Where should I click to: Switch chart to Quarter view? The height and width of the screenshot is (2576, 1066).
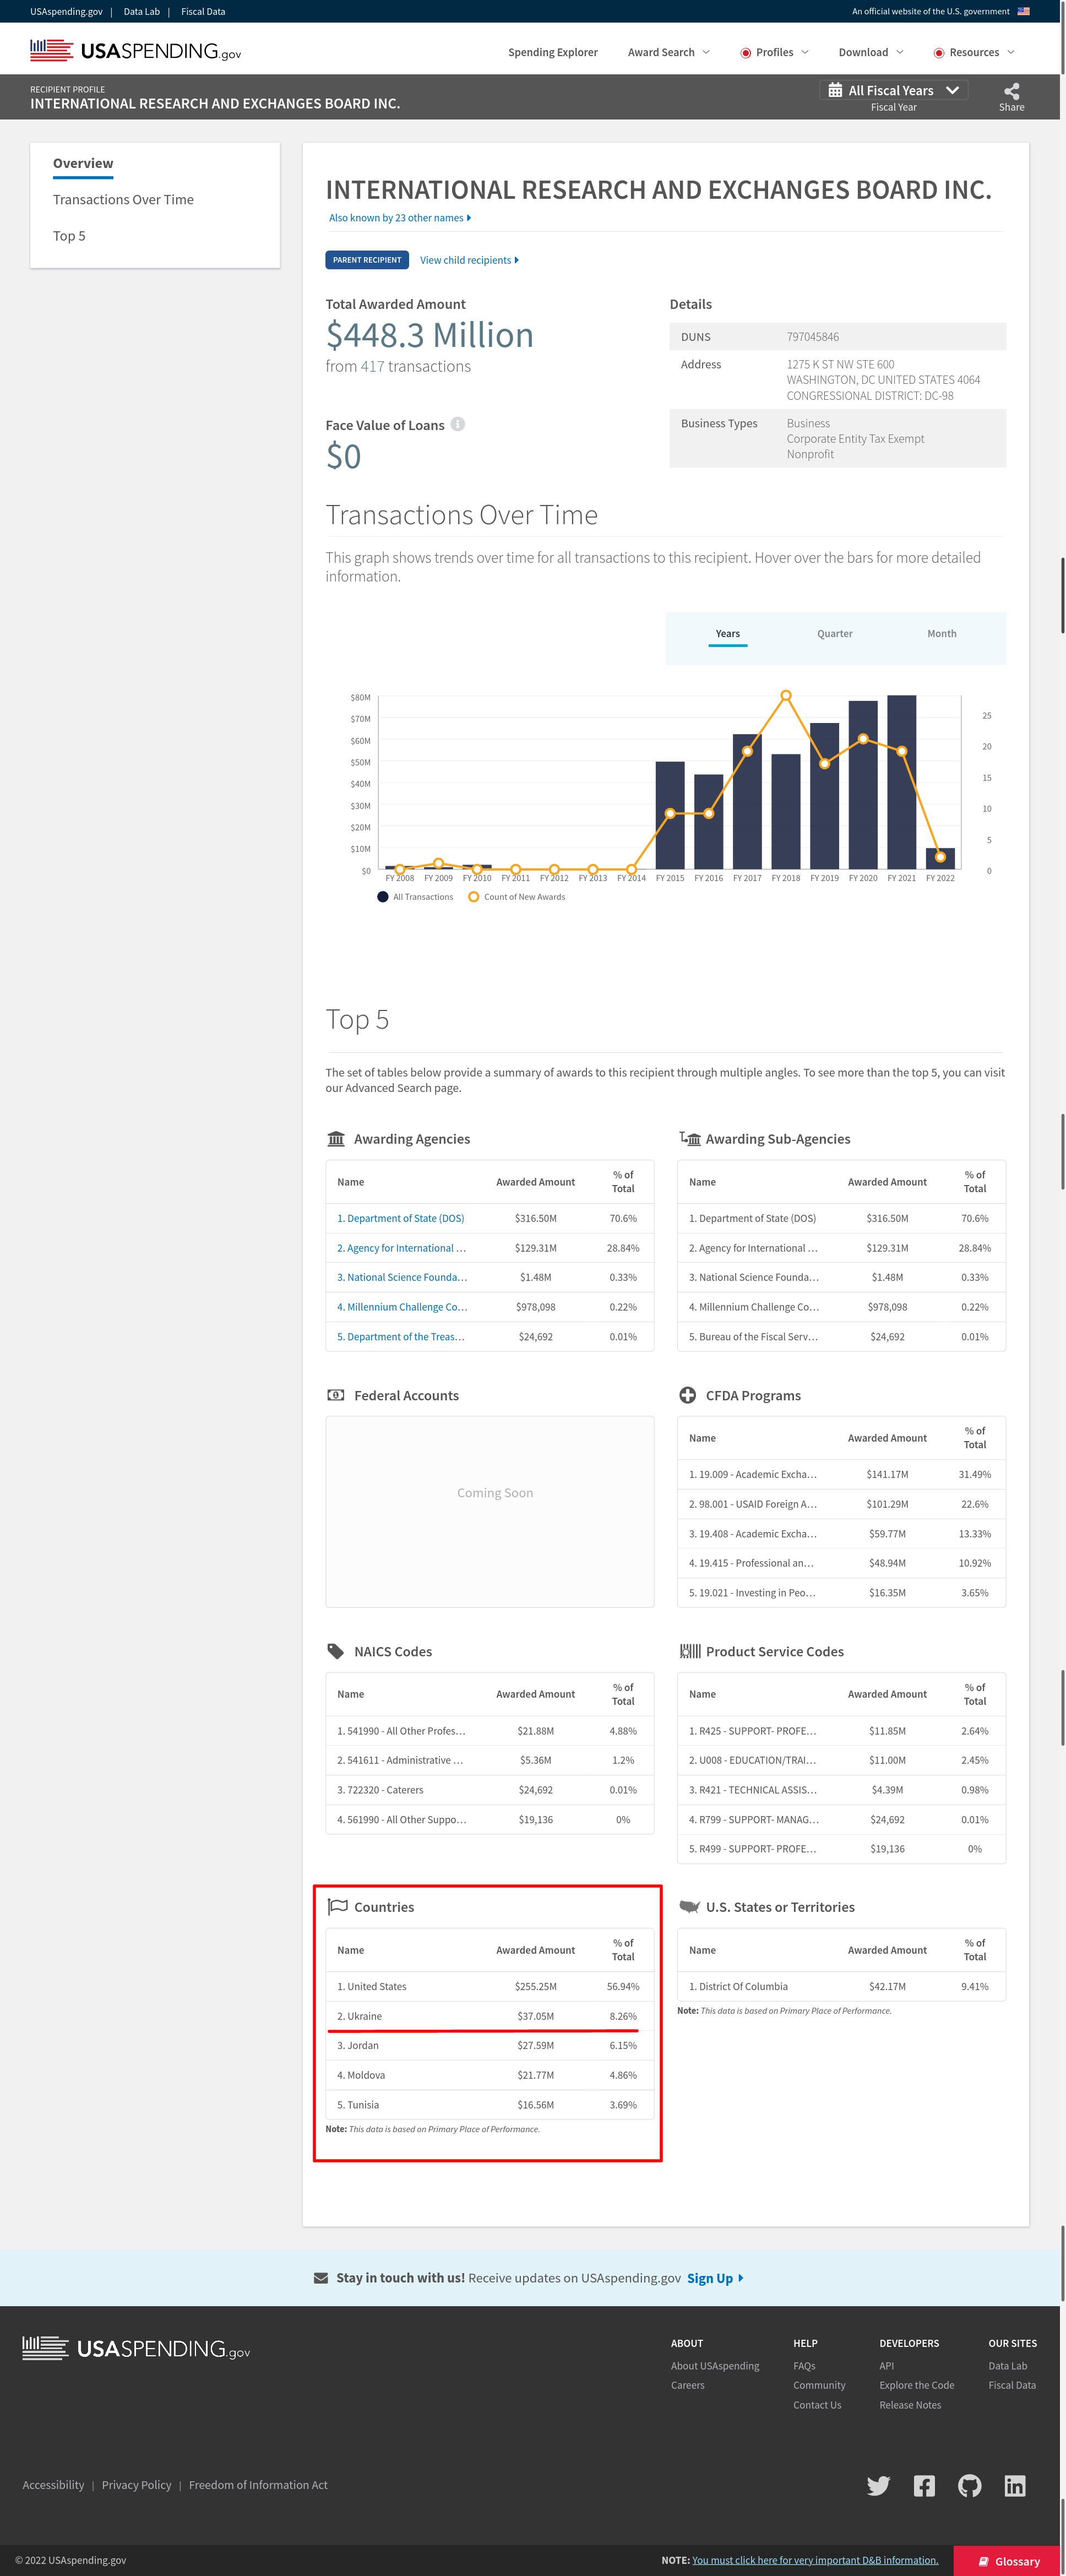click(x=834, y=633)
